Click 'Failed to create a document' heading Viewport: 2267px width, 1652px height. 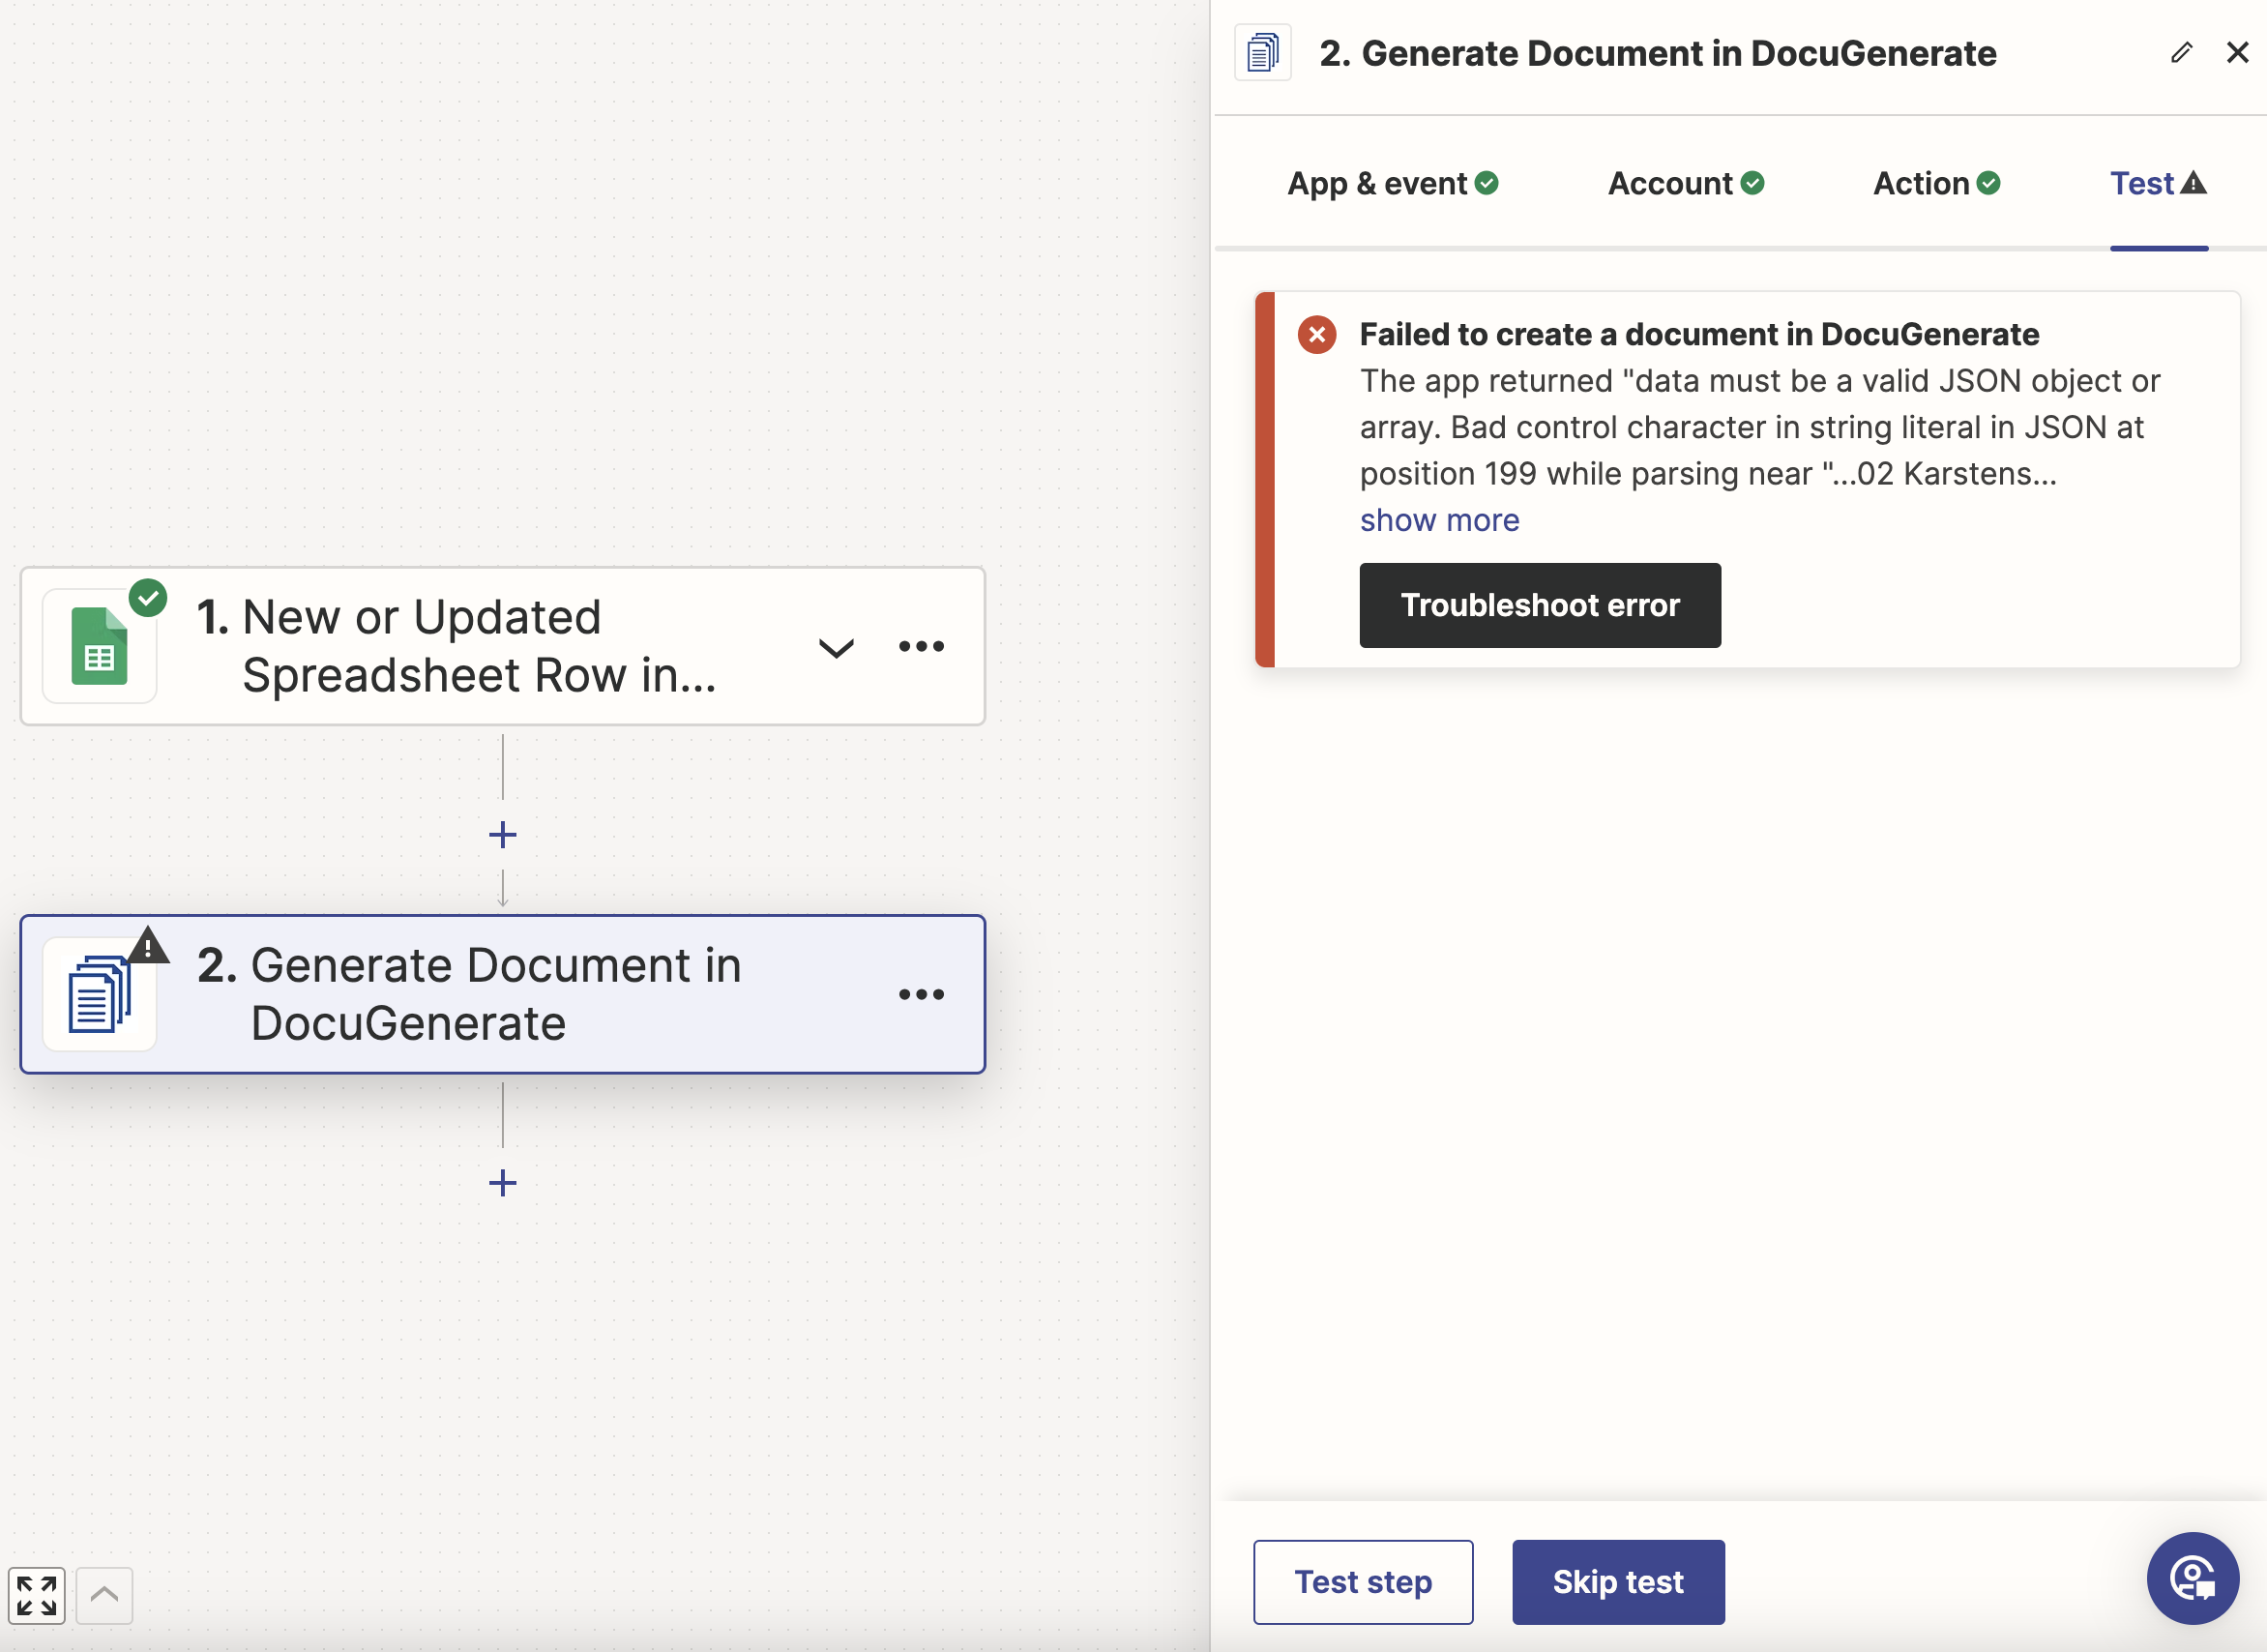coord(1698,334)
